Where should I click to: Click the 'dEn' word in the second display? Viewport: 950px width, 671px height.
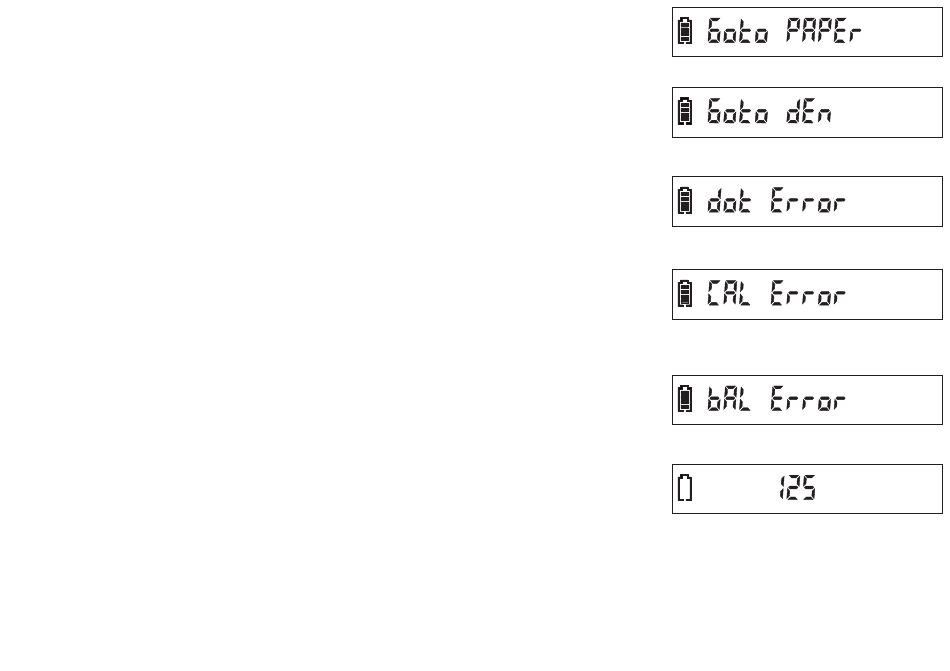(809, 112)
